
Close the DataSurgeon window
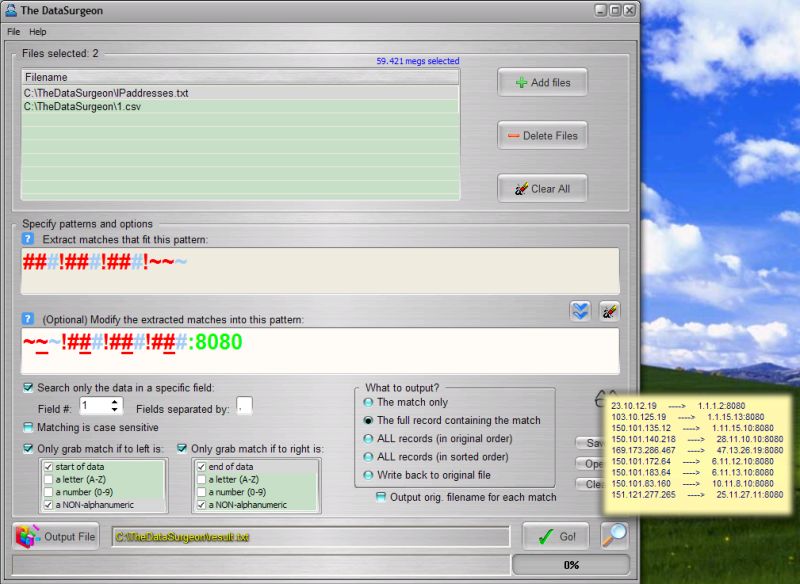tap(630, 10)
